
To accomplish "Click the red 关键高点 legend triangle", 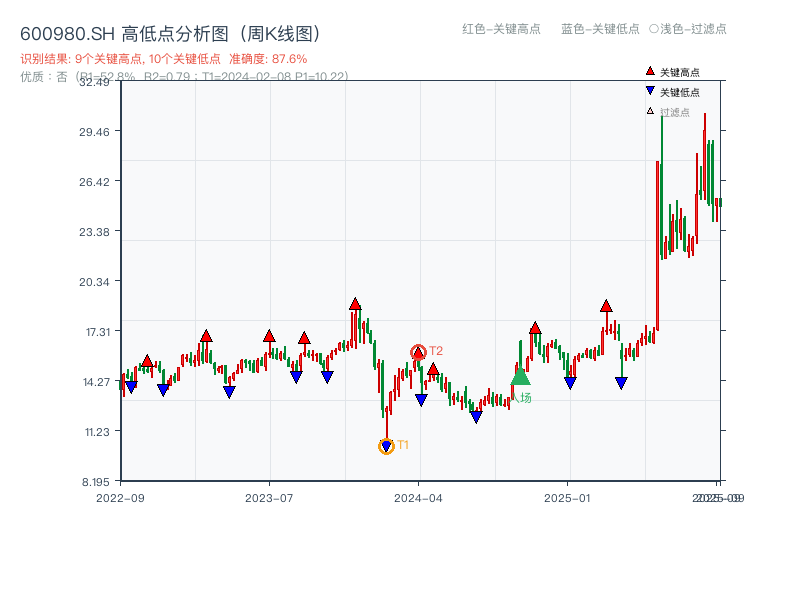I will [x=650, y=71].
